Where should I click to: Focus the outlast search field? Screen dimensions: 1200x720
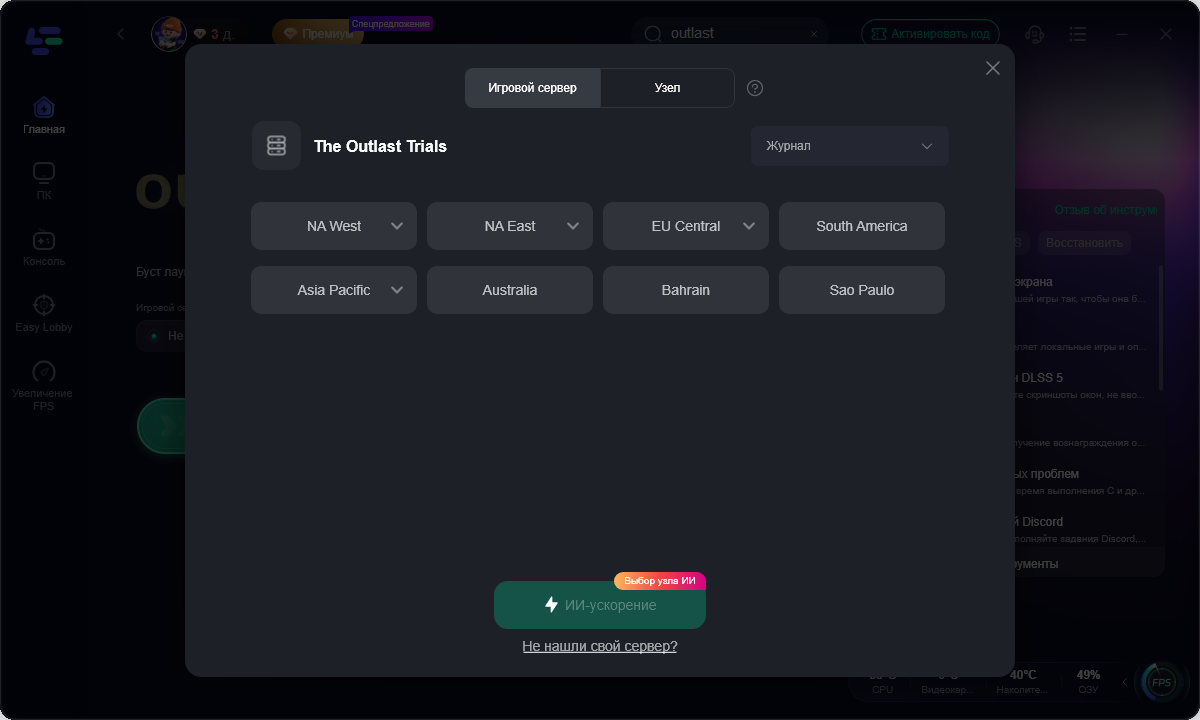point(730,34)
